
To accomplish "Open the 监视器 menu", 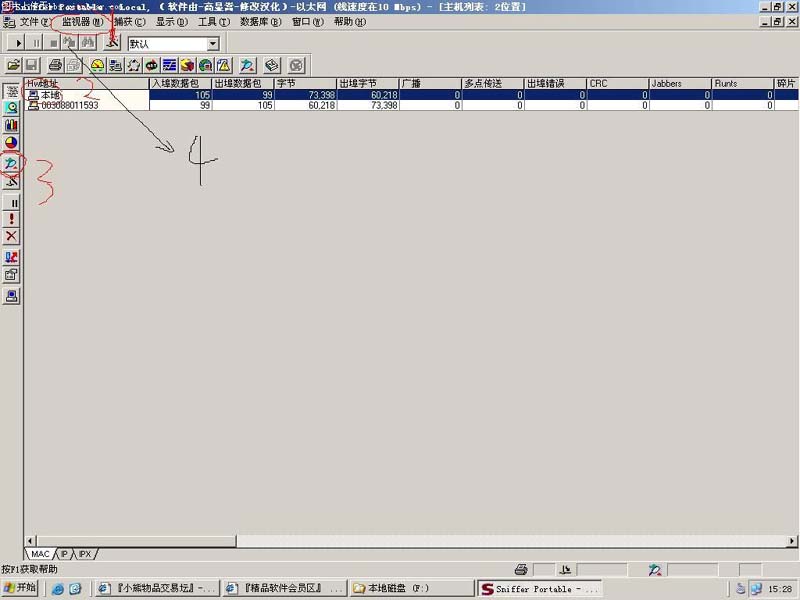I will 81,21.
